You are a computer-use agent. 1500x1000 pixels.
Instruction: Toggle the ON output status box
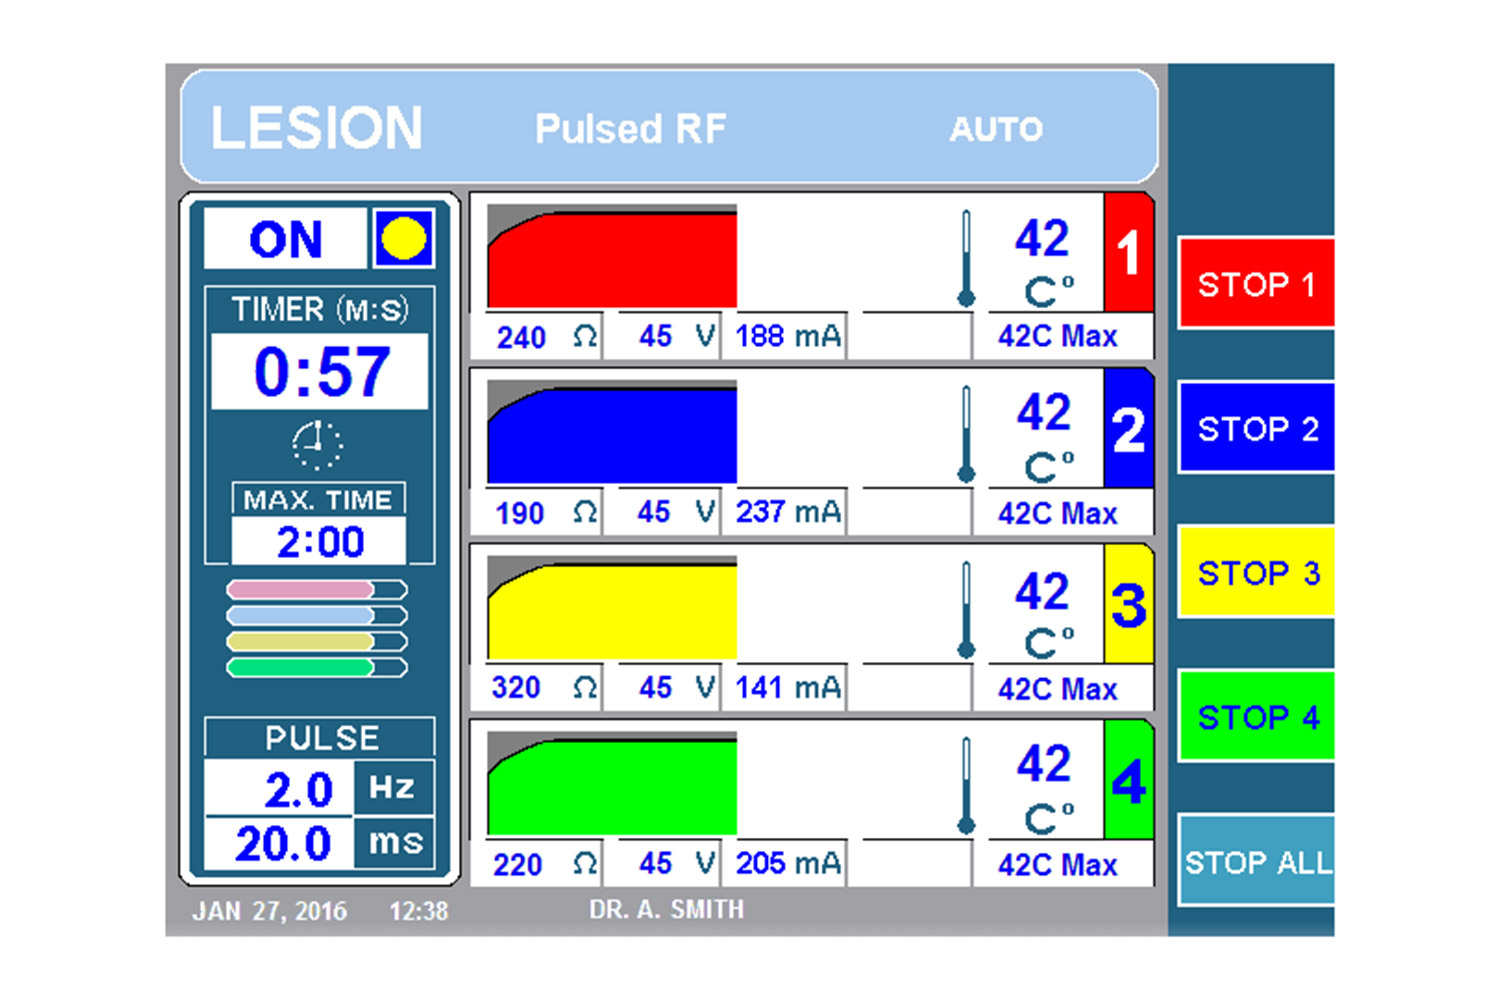286,240
